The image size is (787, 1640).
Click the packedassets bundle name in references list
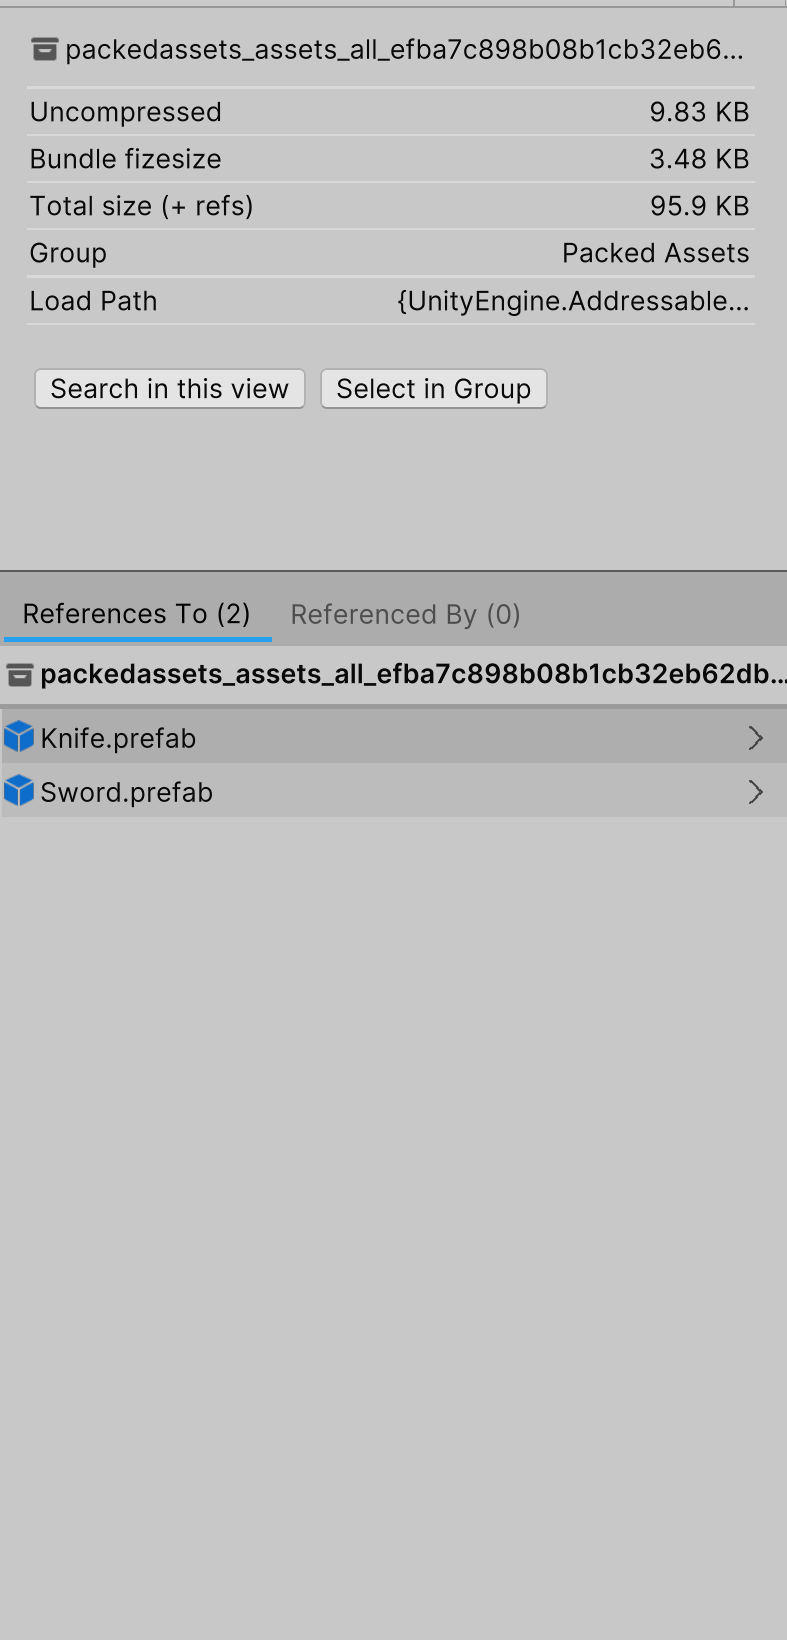[412, 675]
